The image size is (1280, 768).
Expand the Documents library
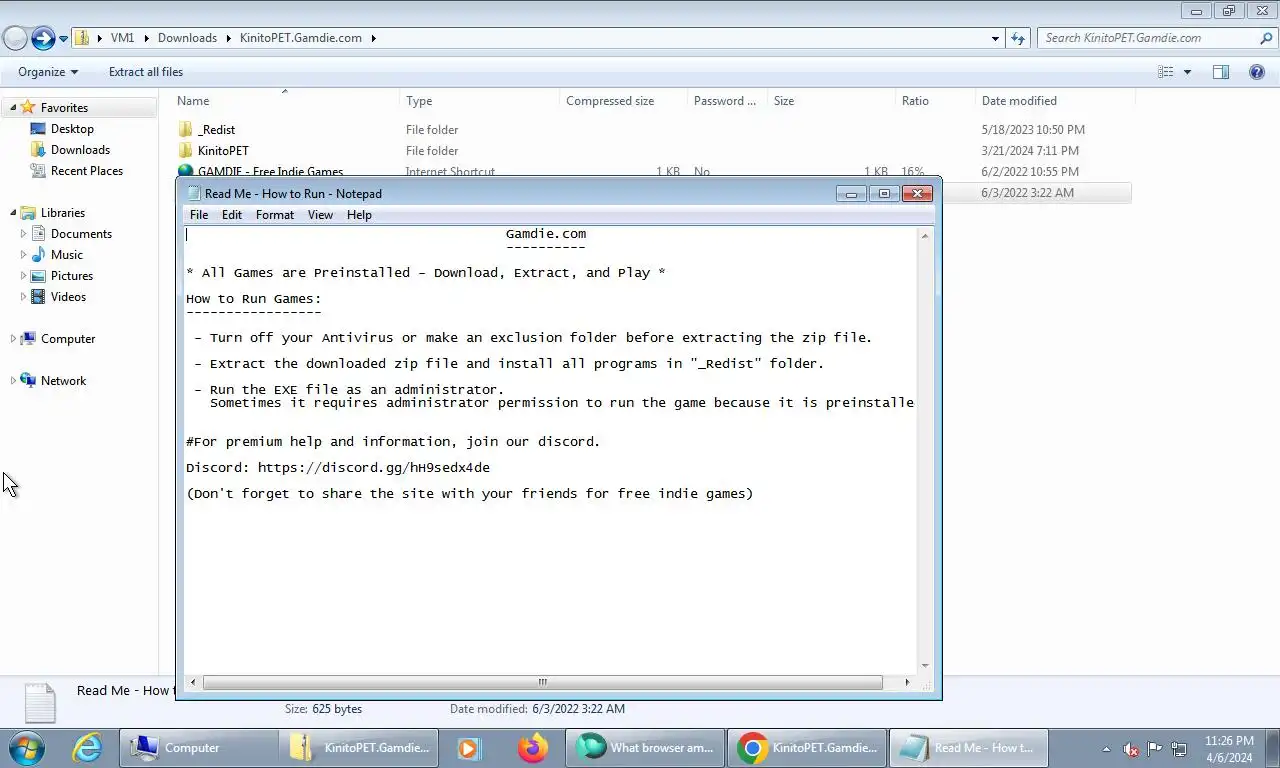point(24,234)
